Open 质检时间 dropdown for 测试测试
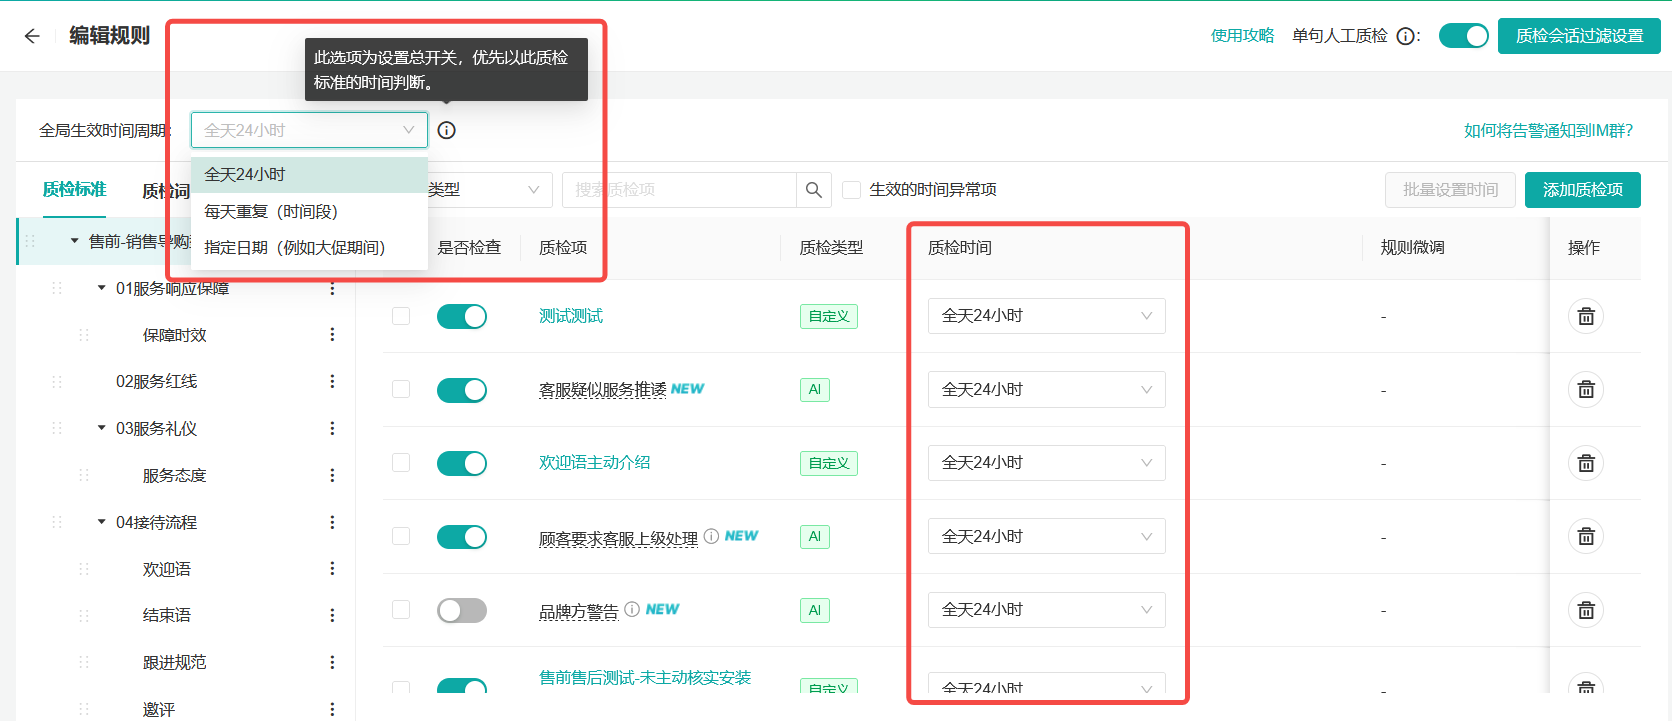The image size is (1672, 721). click(x=1046, y=316)
